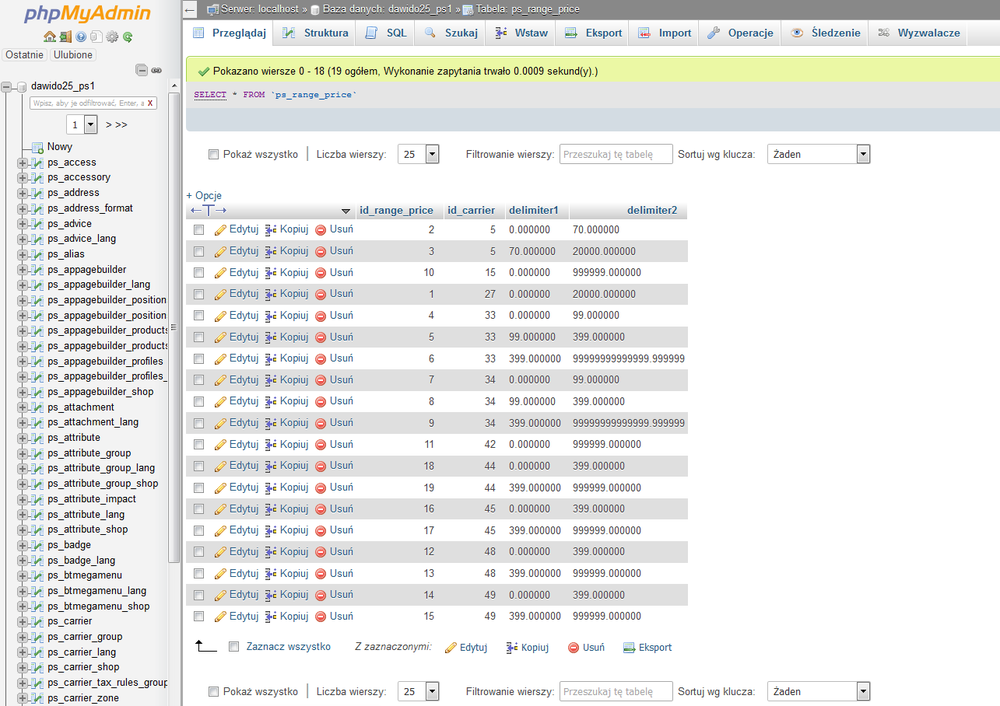The image size is (1000, 706).
Task: Open the navigation page number dropdown
Action: click(82, 124)
